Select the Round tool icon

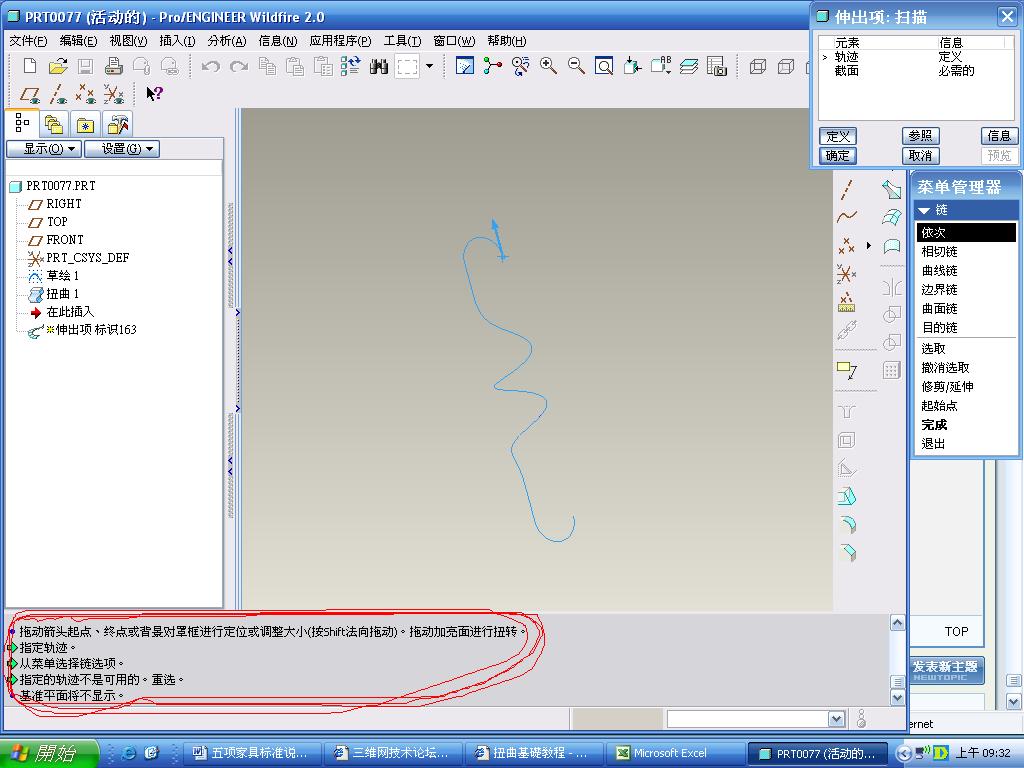[847, 525]
